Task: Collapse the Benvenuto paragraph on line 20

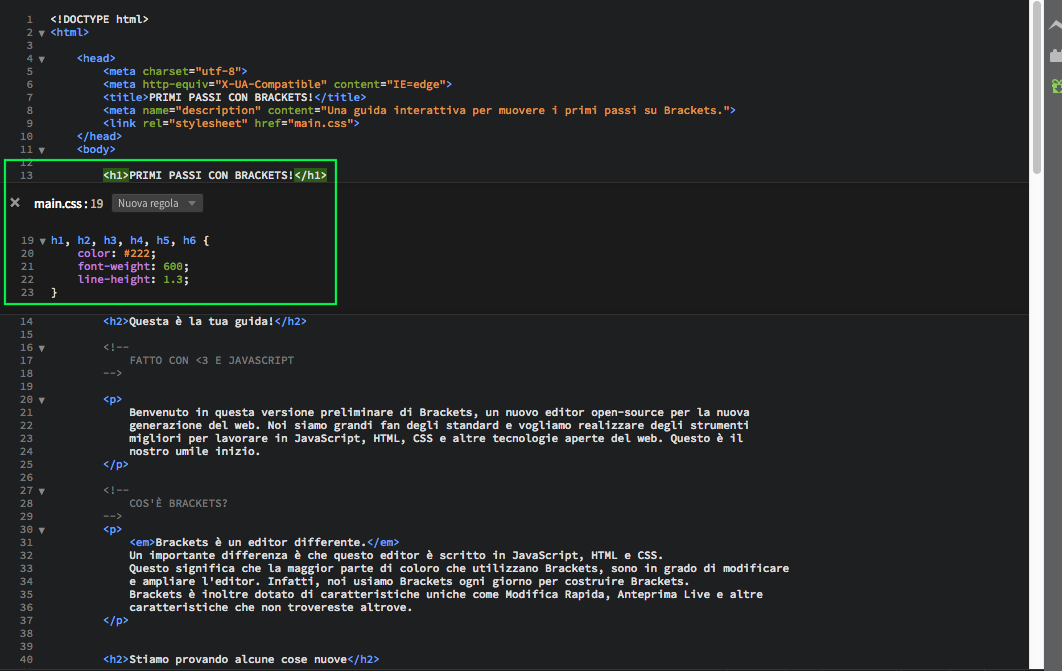Action: [41, 400]
